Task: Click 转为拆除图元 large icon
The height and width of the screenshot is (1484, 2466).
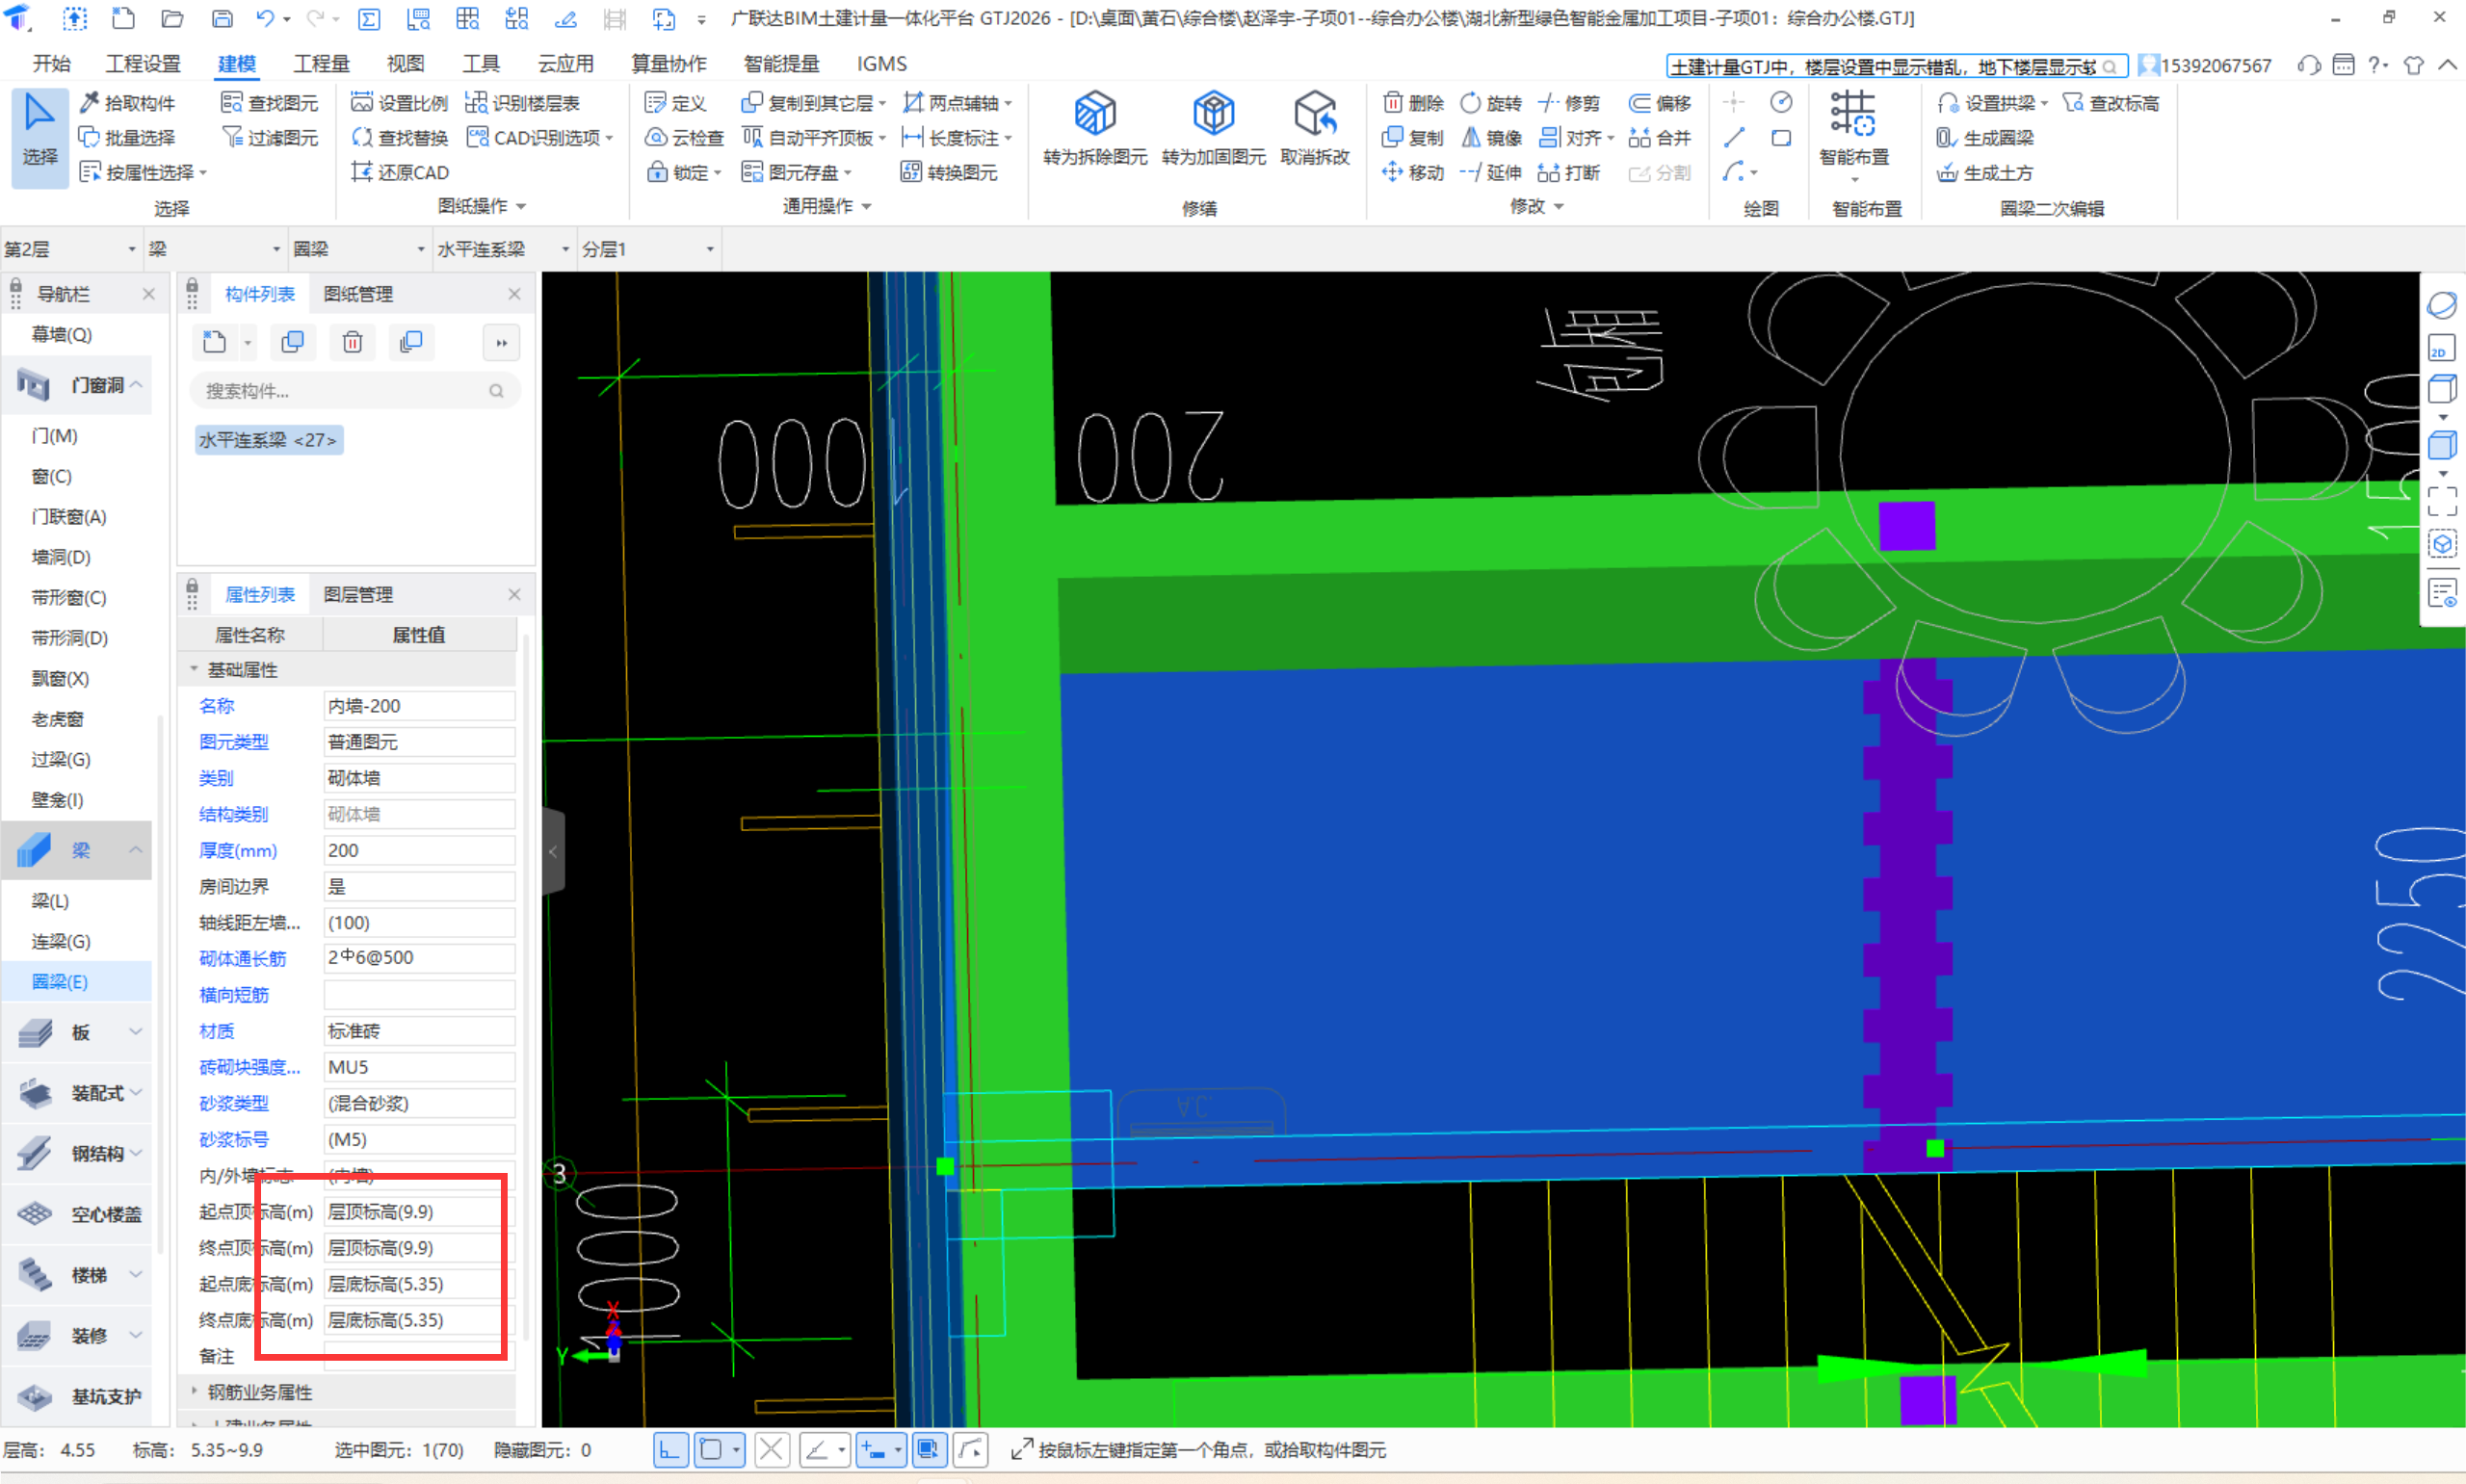Action: pyautogui.click(x=1095, y=128)
